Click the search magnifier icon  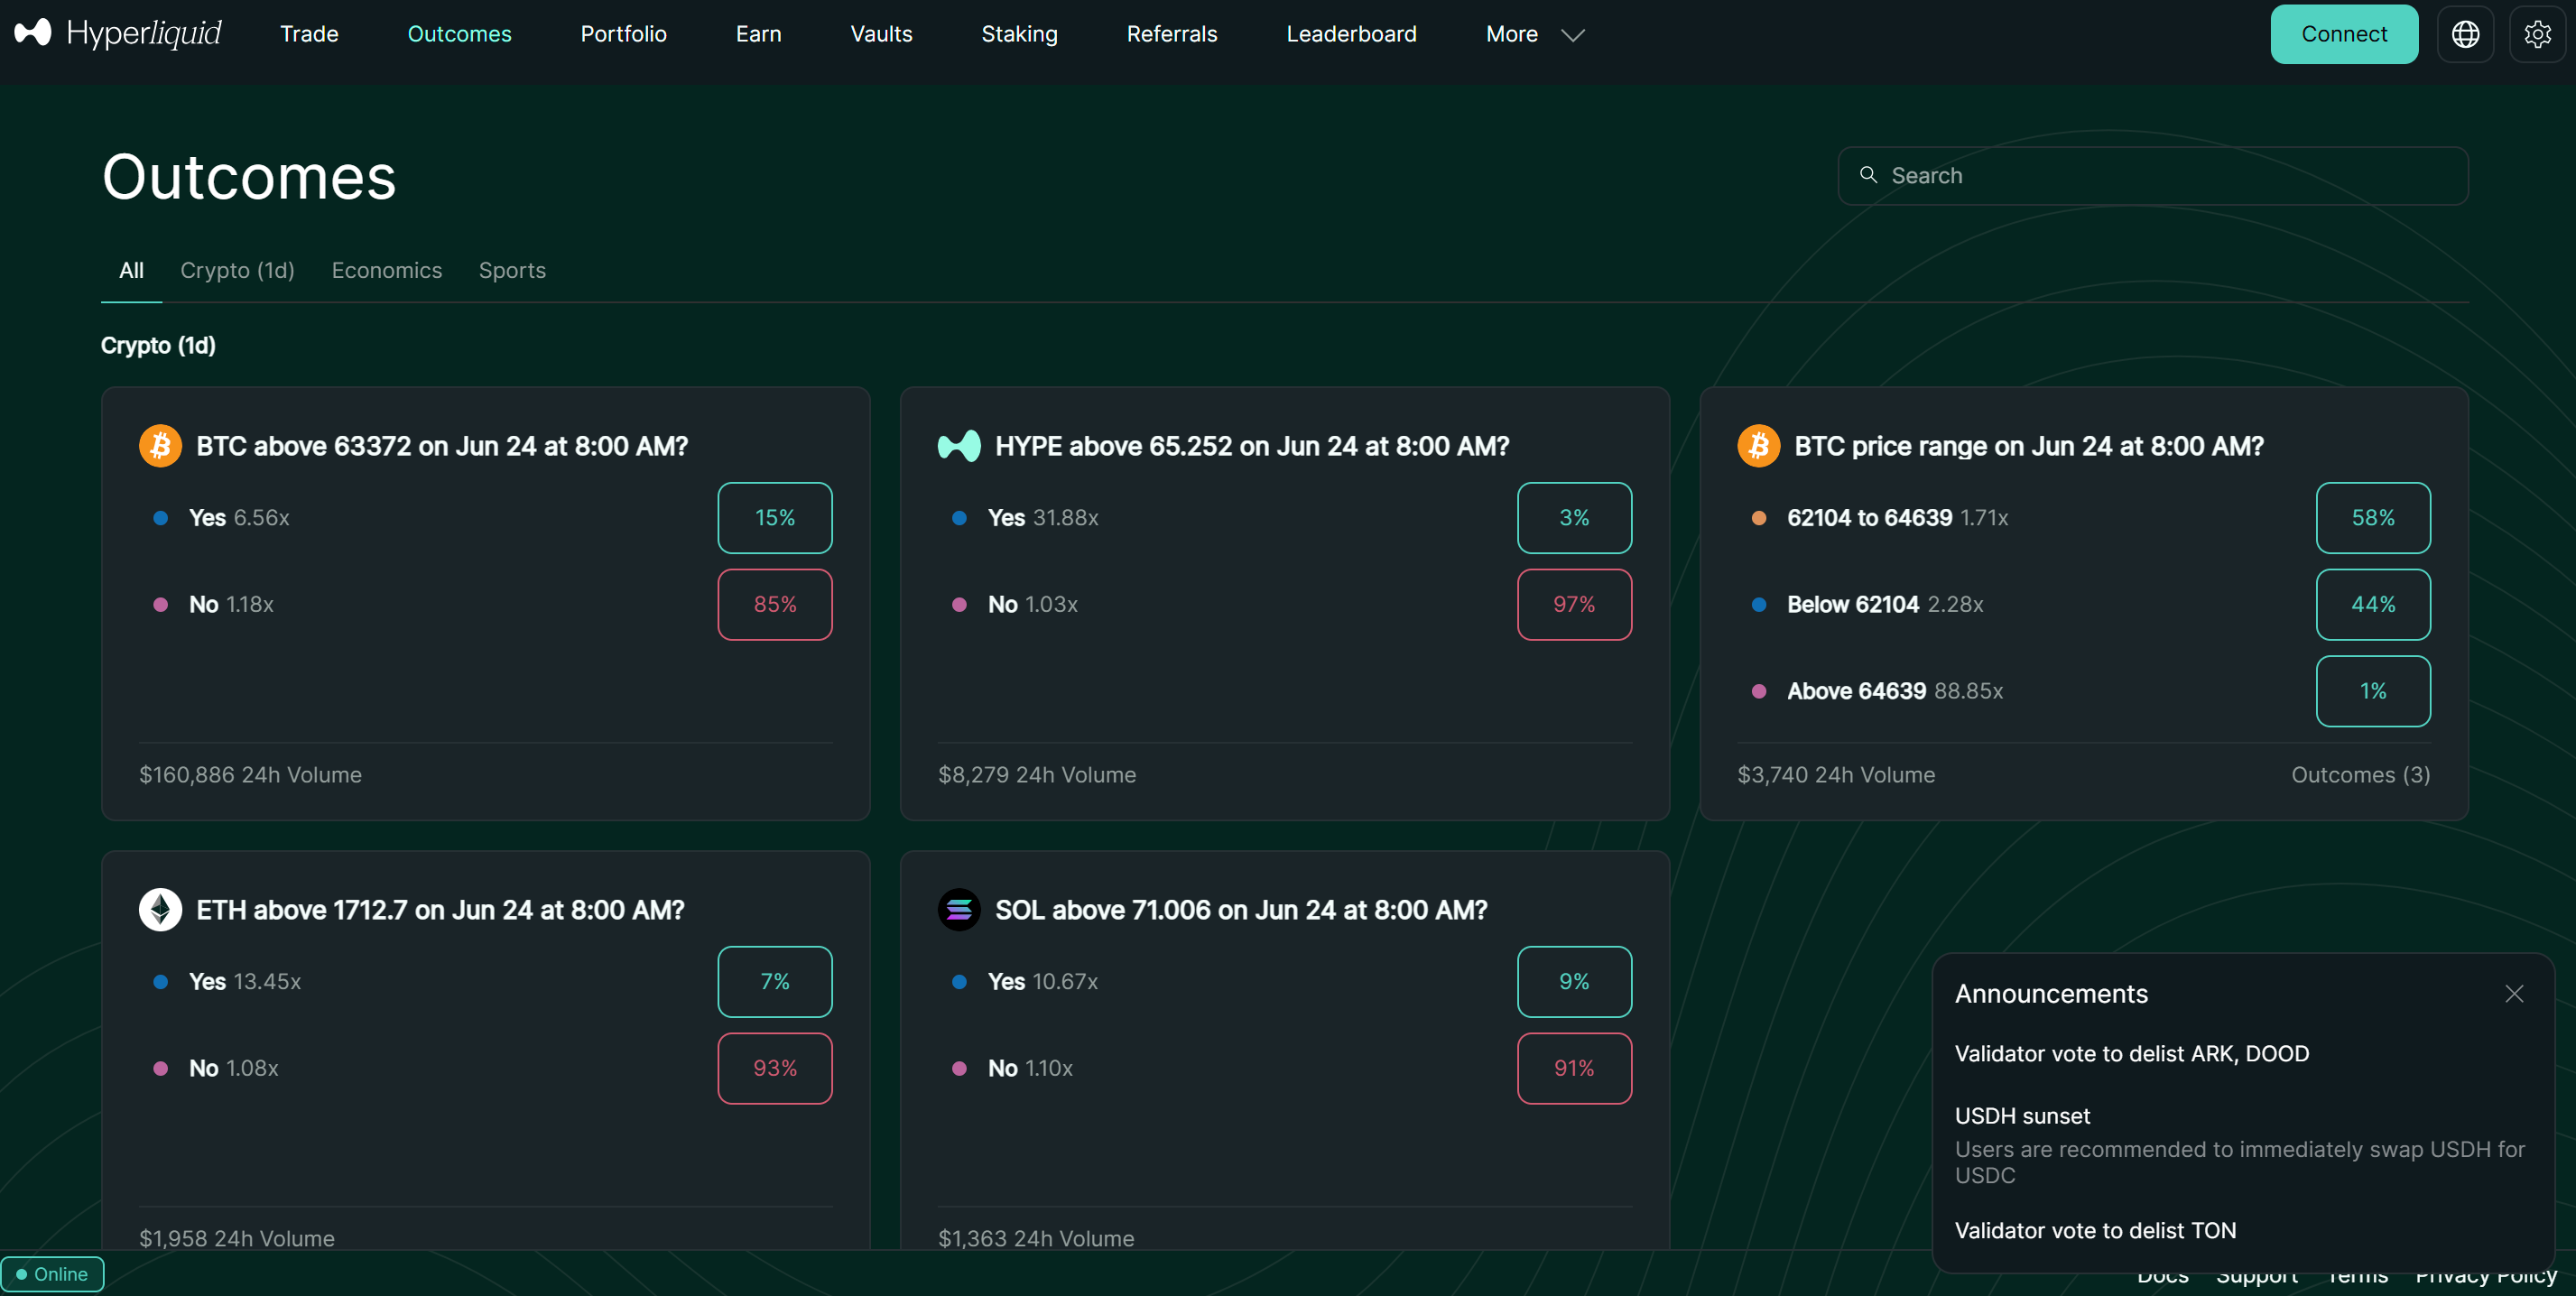point(1868,175)
